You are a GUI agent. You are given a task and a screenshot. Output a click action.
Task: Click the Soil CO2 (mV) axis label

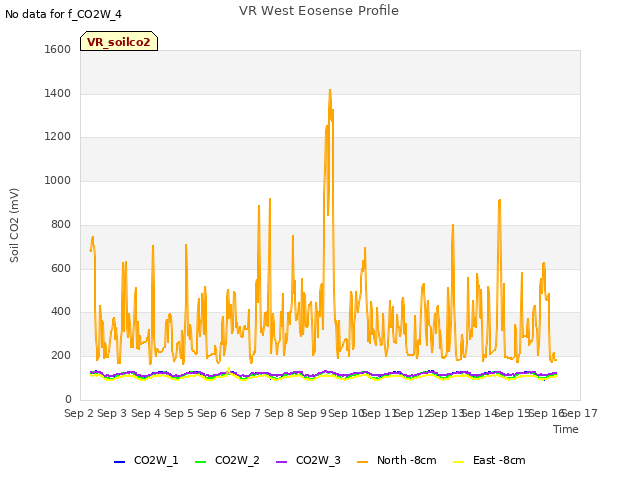pyautogui.click(x=14, y=225)
